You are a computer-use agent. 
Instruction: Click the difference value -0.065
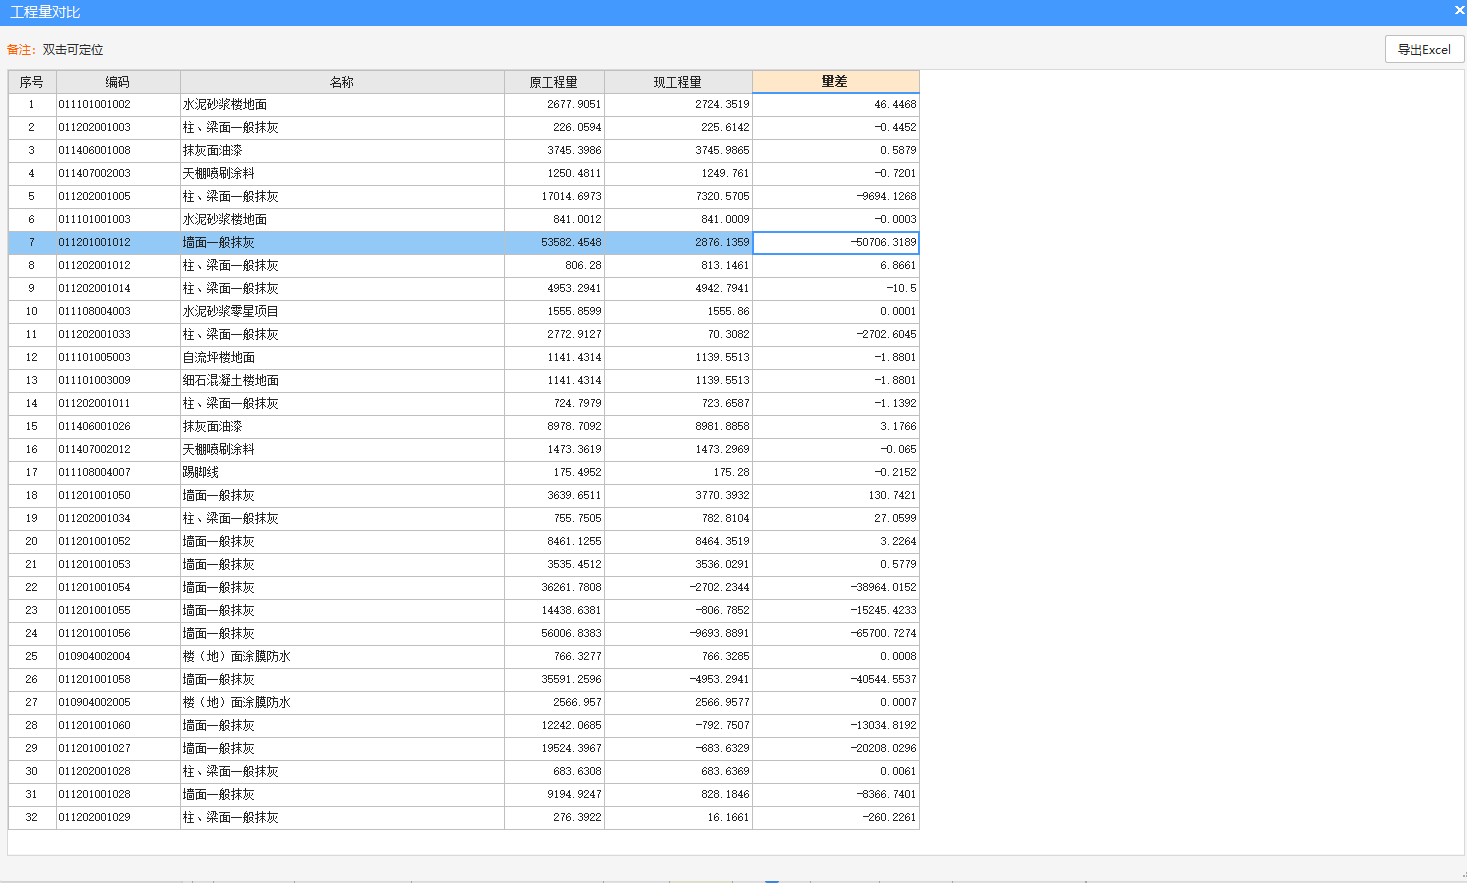tap(836, 449)
